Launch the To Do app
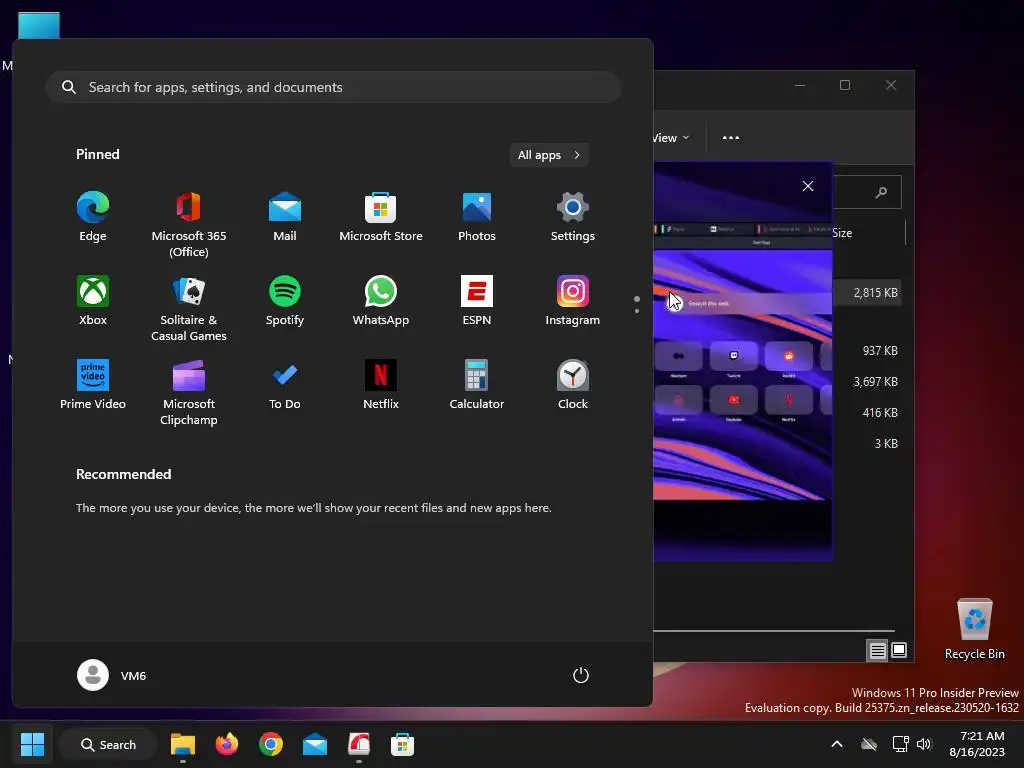1024x768 pixels. pyautogui.click(x=285, y=385)
